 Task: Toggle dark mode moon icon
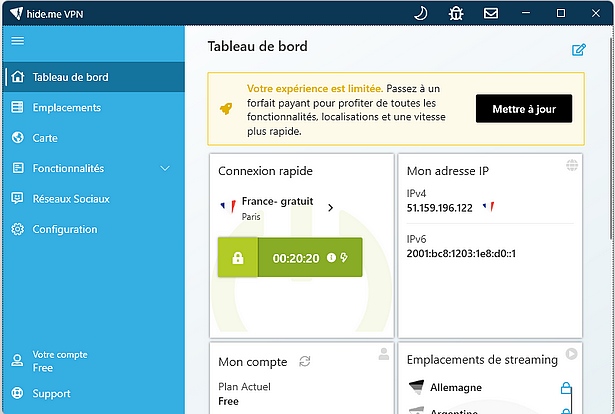[421, 13]
